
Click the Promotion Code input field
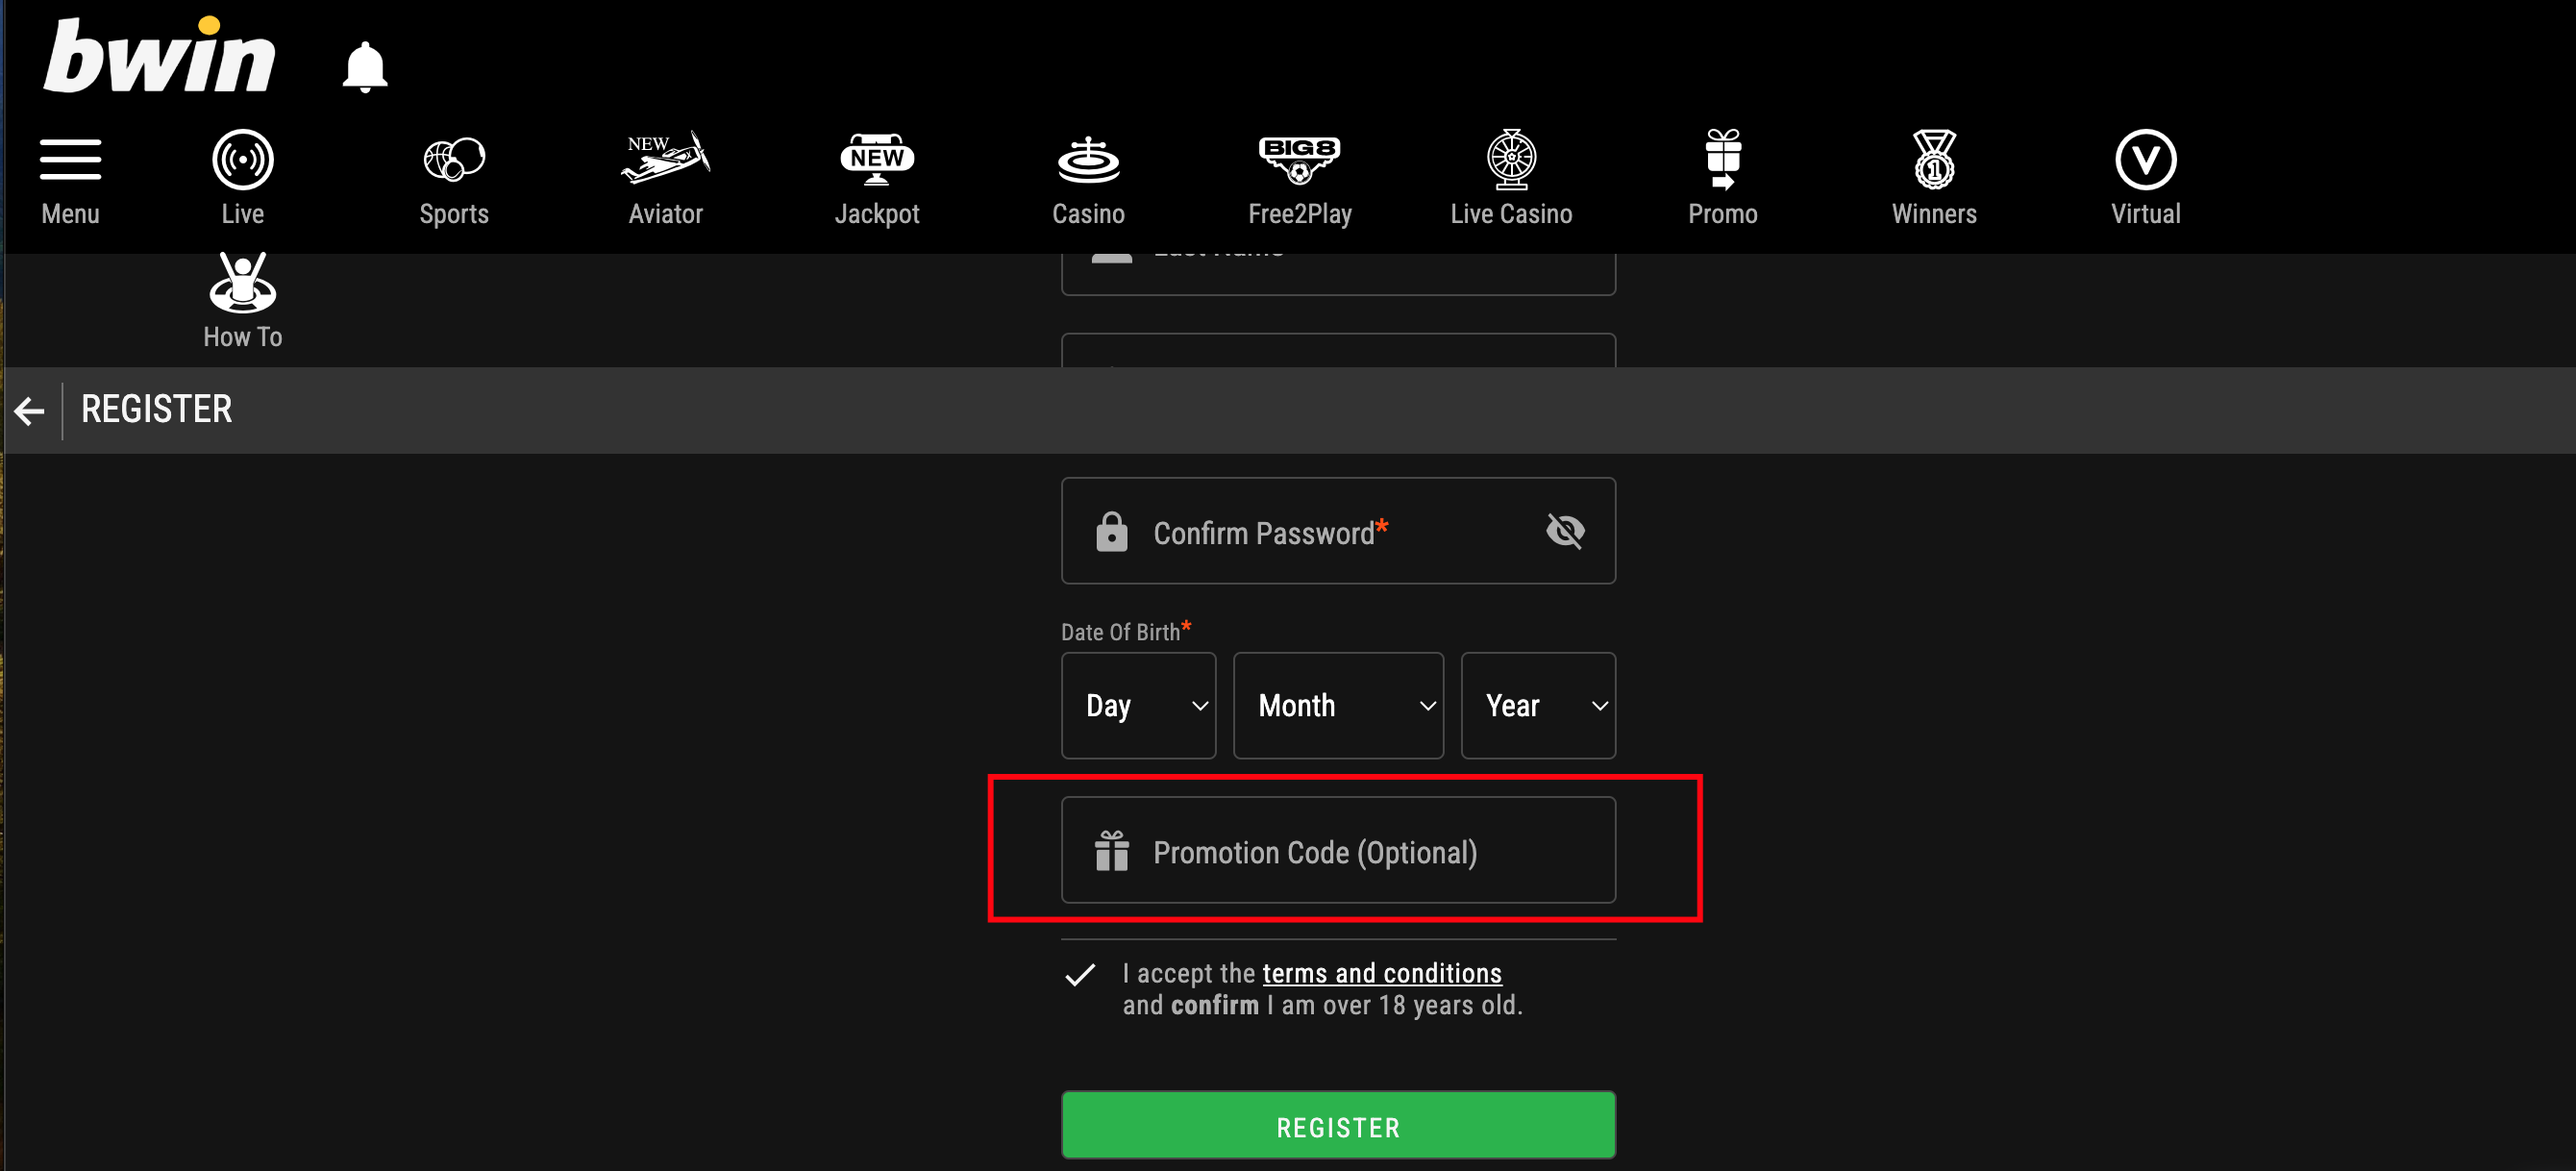pyautogui.click(x=1339, y=853)
